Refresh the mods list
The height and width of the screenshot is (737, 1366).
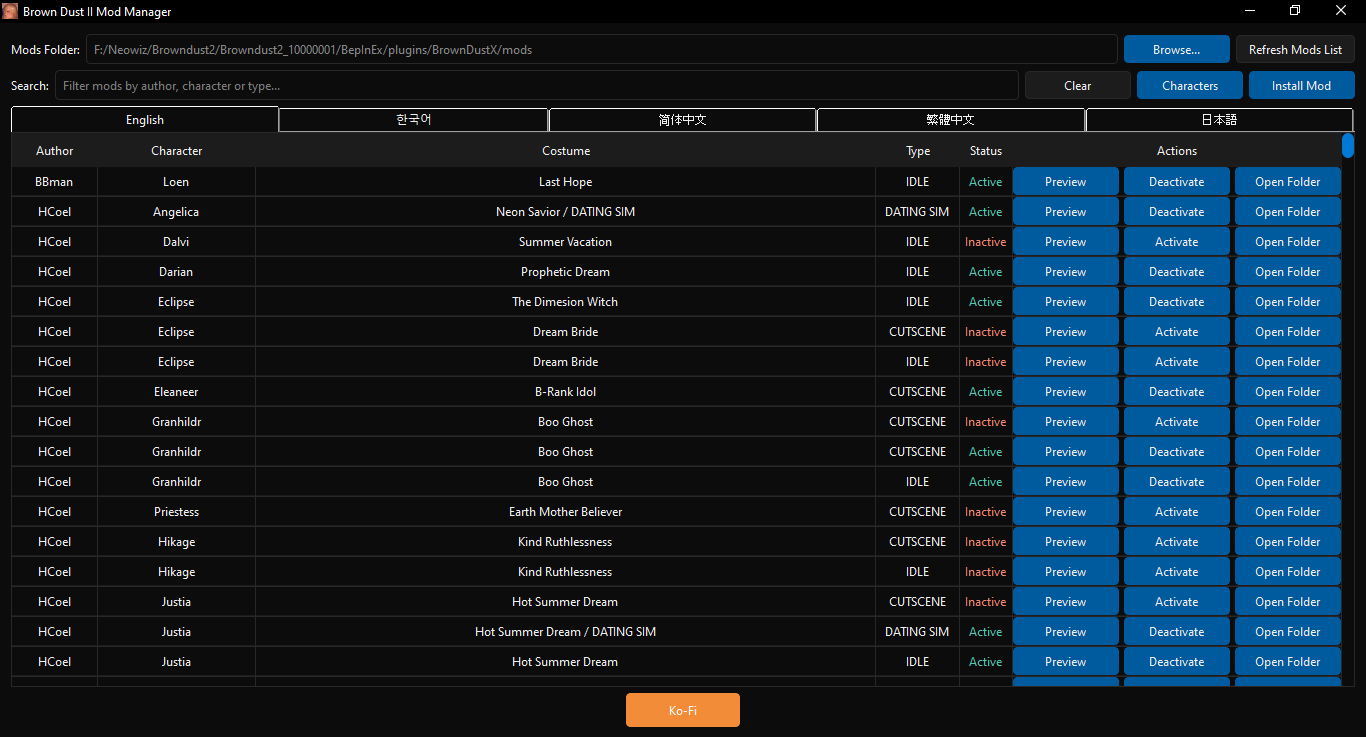[x=1295, y=48]
